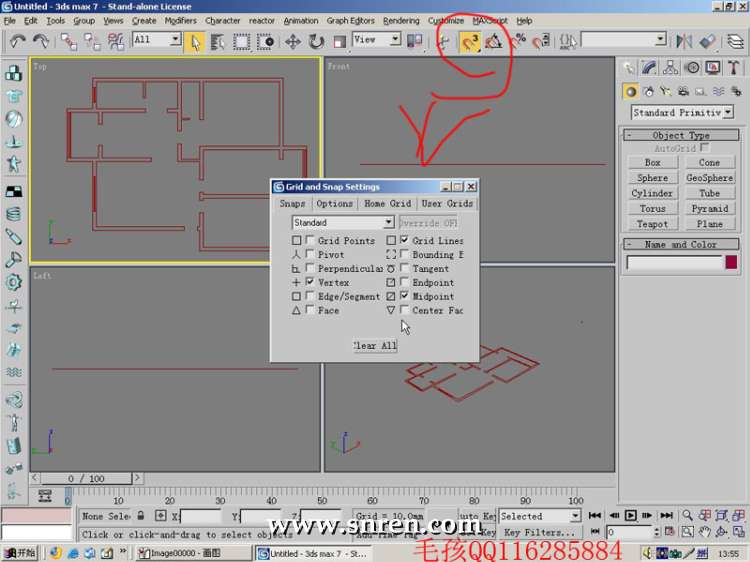Switch to the Options tab

334,204
